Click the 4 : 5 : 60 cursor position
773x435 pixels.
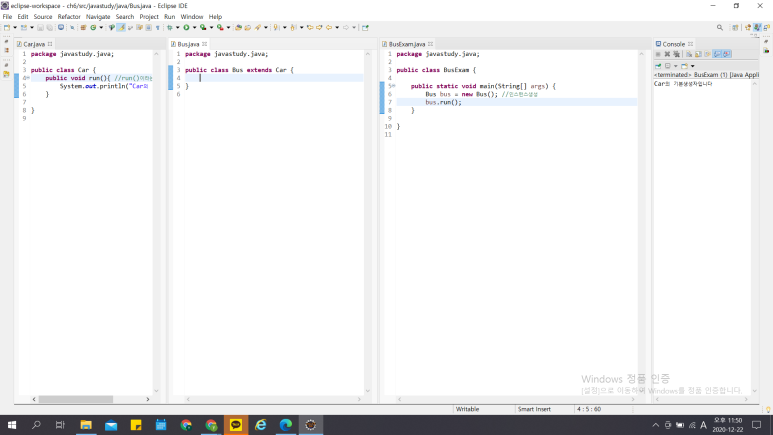589,409
